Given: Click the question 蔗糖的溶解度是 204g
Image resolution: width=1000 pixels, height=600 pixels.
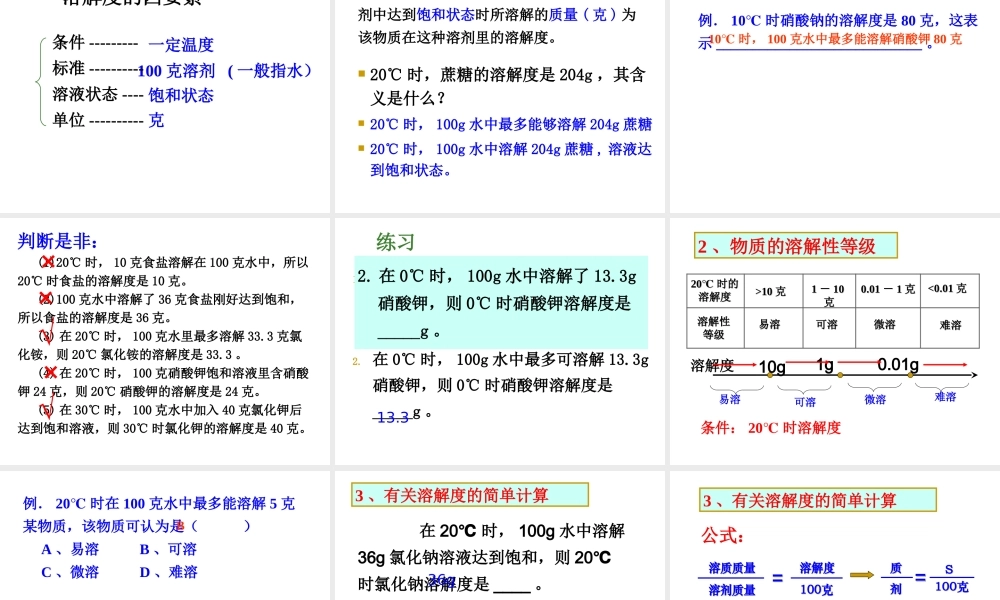Looking at the screenshot, I should click(508, 86).
